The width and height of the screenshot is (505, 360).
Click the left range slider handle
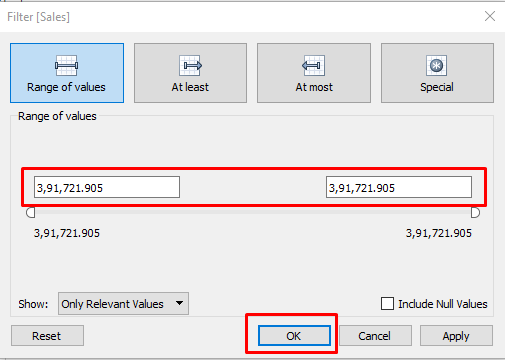(x=31, y=212)
